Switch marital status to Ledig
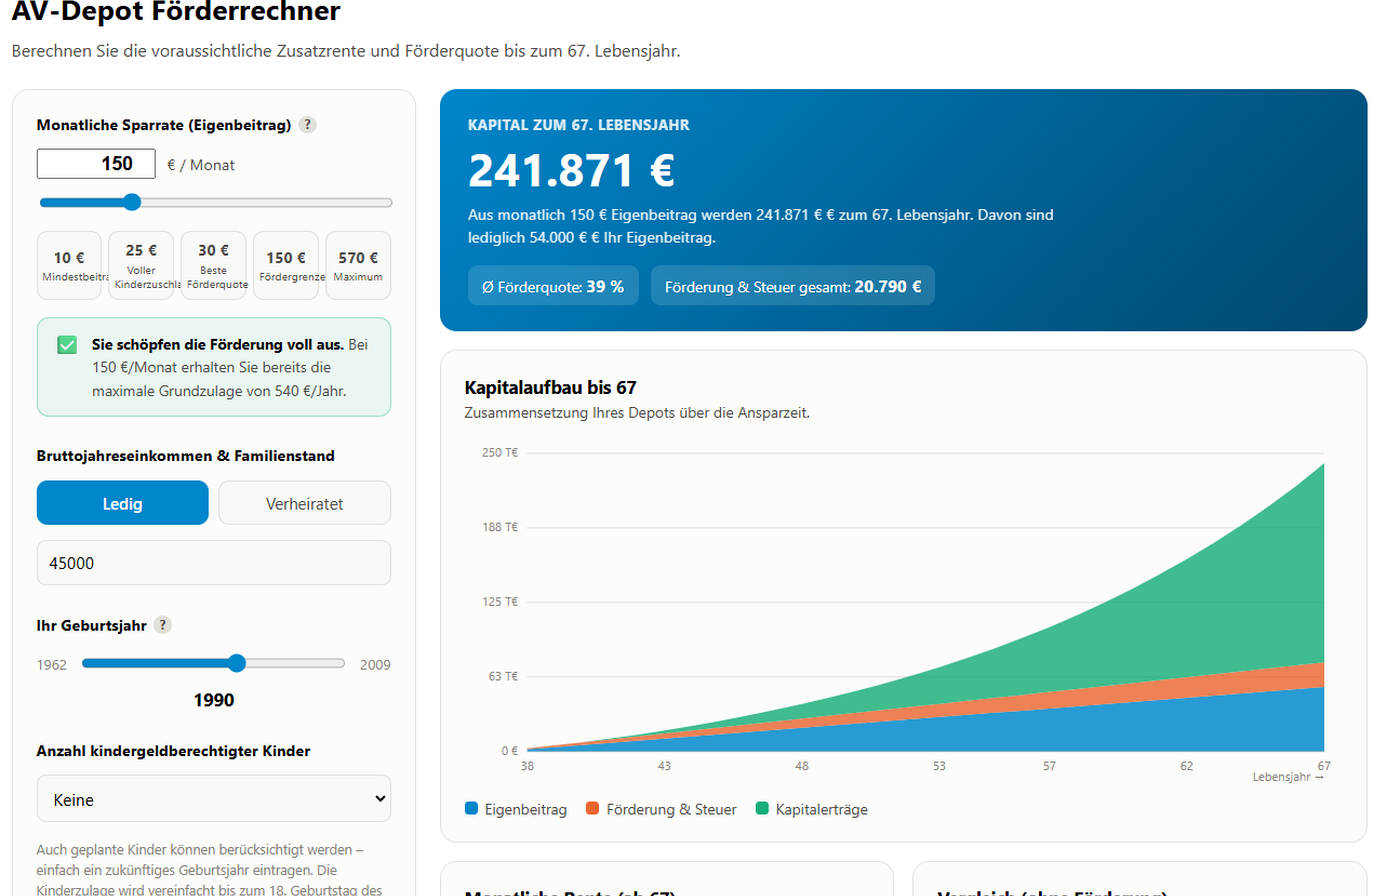 (x=123, y=503)
